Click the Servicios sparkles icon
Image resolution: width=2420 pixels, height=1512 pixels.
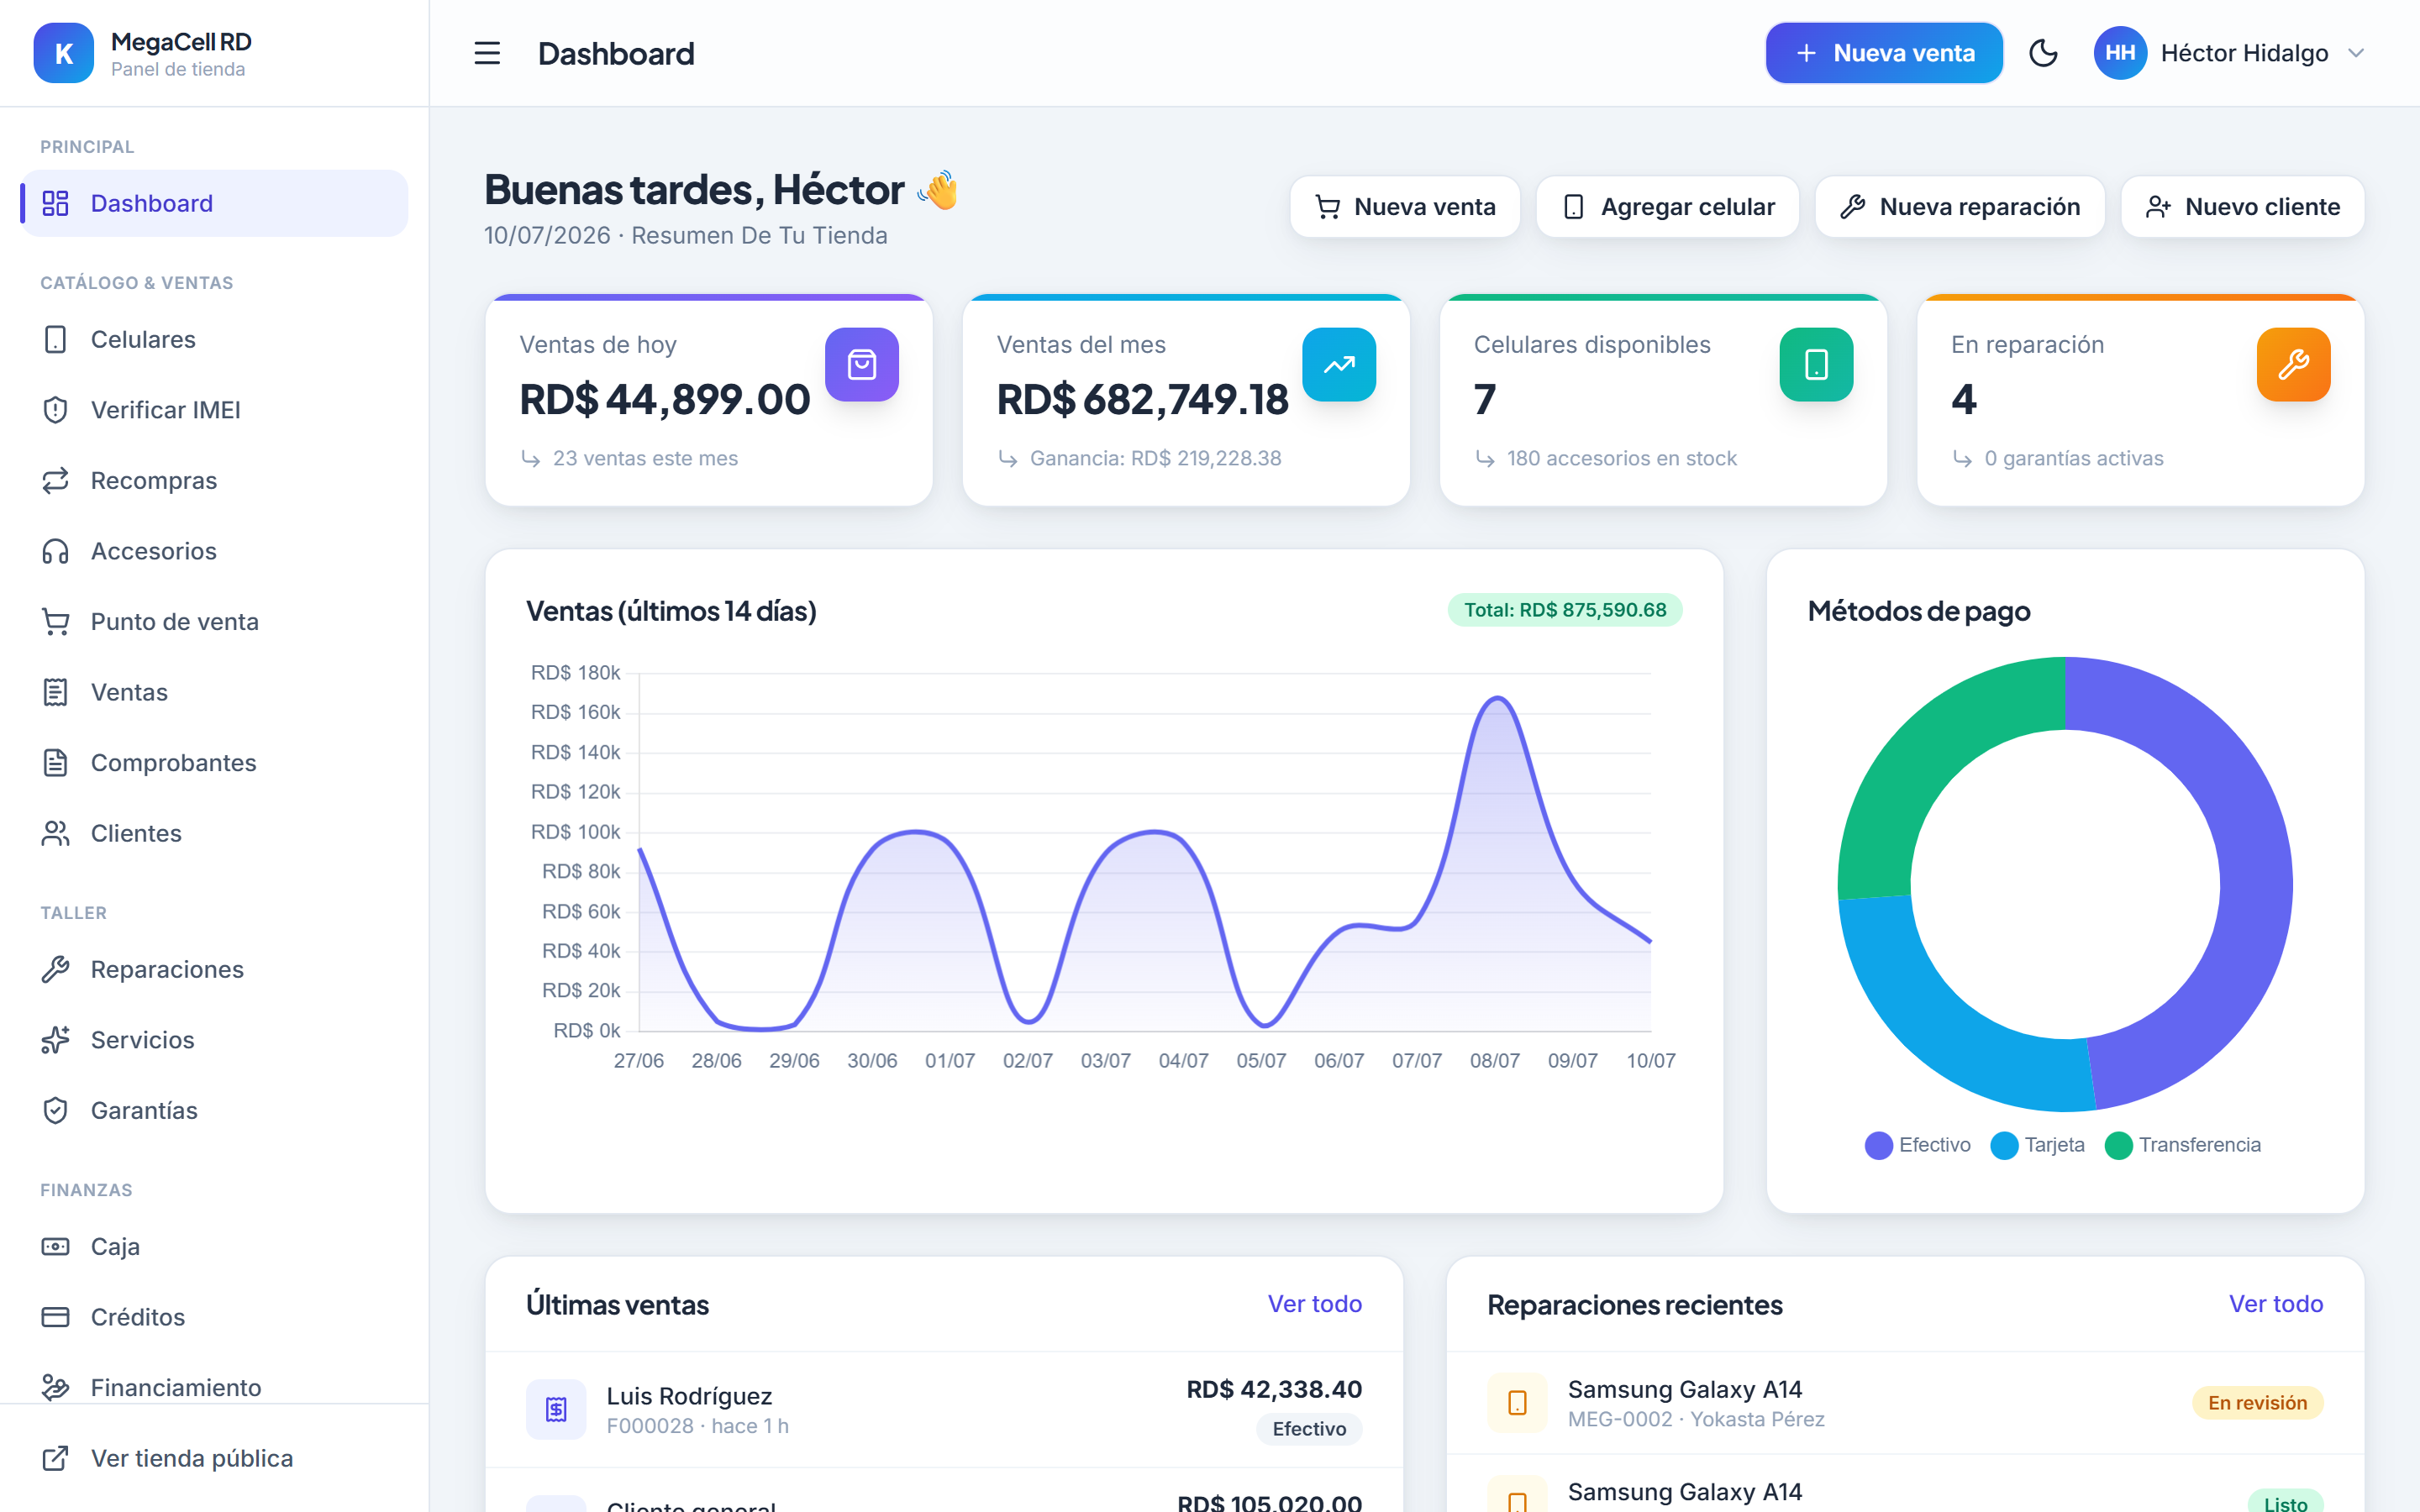pos(56,1040)
